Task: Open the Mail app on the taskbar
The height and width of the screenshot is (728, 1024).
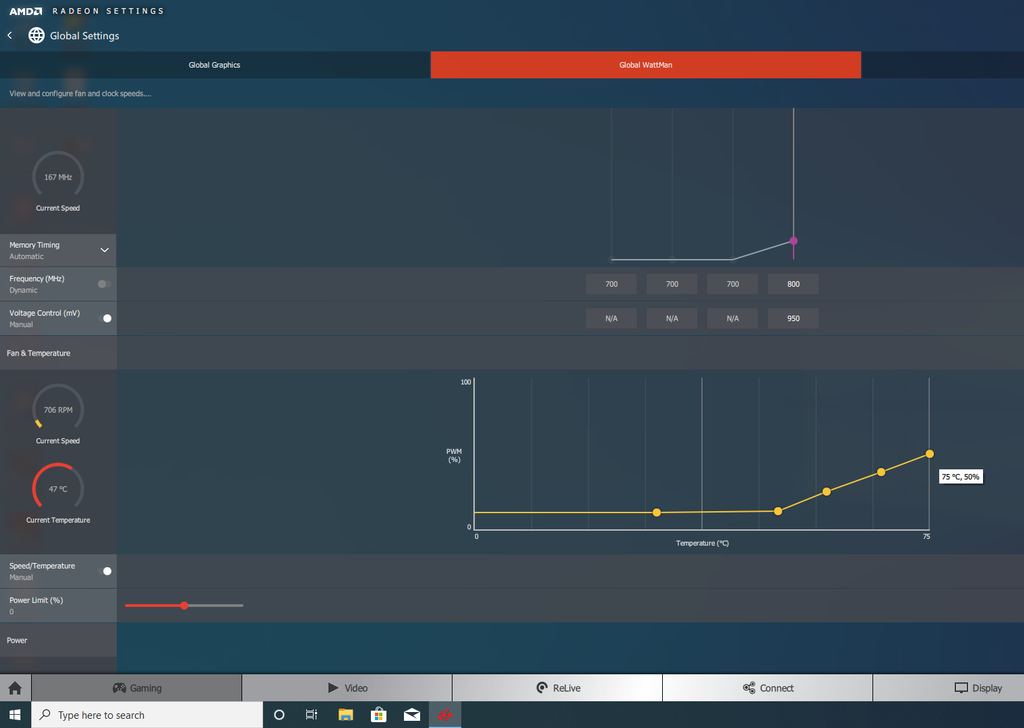Action: click(412, 715)
